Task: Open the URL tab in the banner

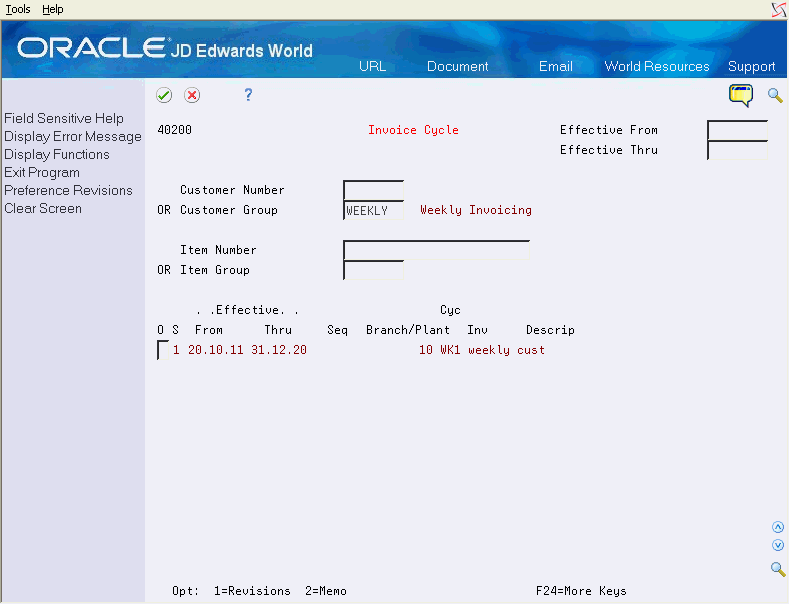Action: coord(372,66)
